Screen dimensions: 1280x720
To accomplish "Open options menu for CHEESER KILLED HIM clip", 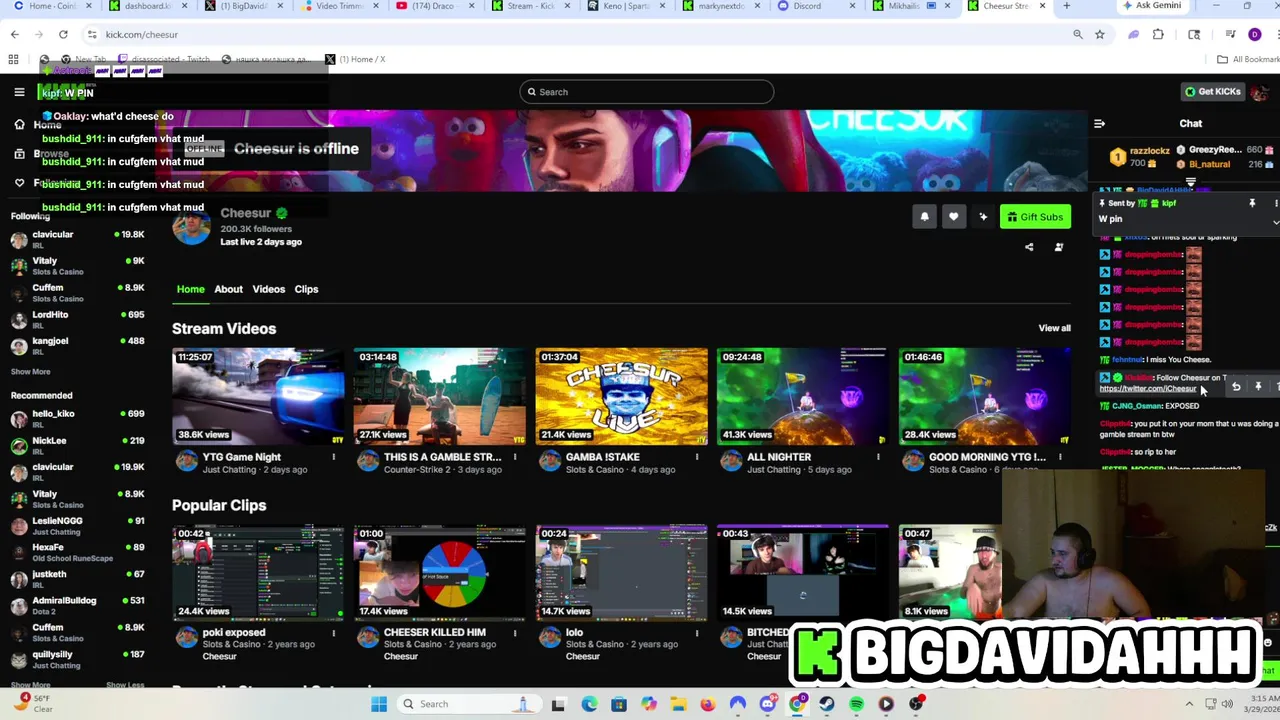I will pyautogui.click(x=515, y=633).
